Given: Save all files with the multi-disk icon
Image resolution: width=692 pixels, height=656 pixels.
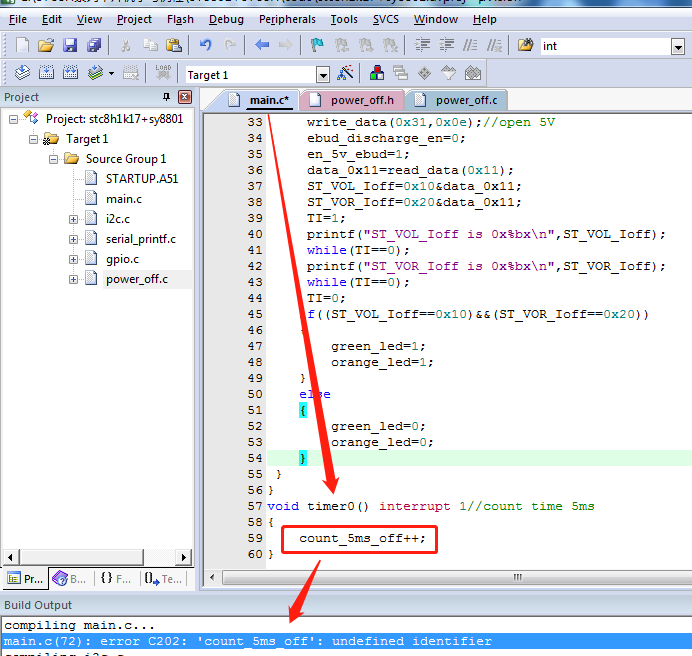Looking at the screenshot, I should (x=94, y=45).
